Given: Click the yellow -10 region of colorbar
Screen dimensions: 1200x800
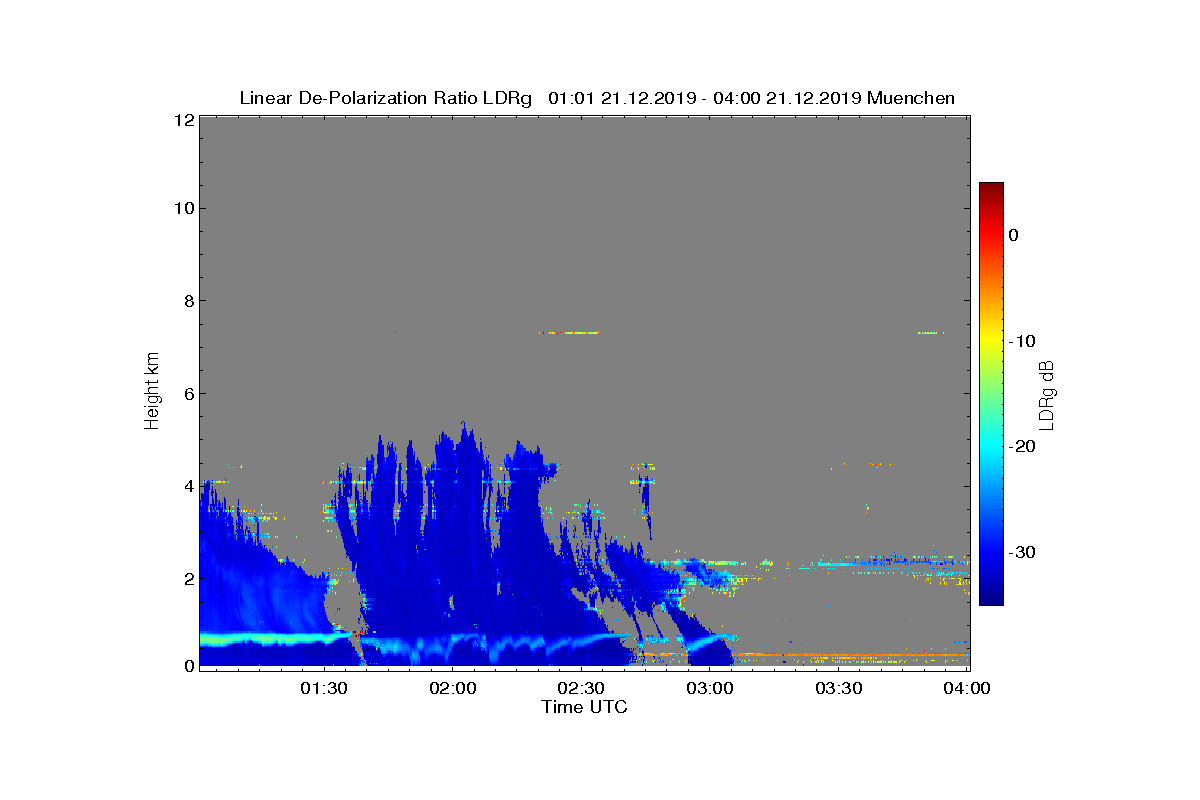Looking at the screenshot, I should point(991,341).
